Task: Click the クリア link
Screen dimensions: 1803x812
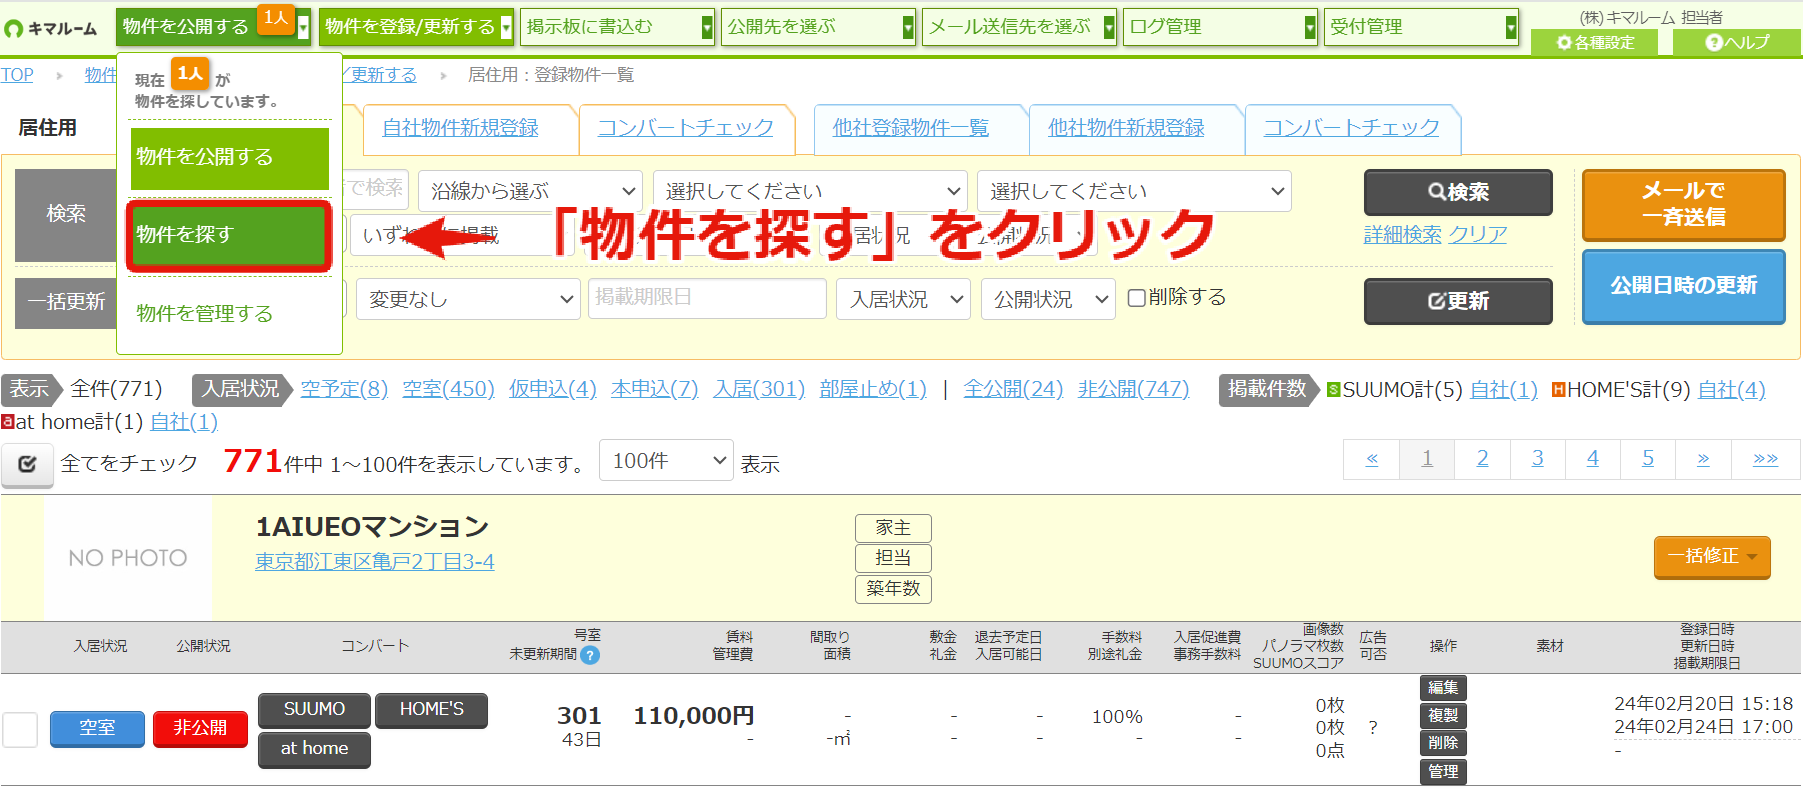Action: [x=1478, y=234]
